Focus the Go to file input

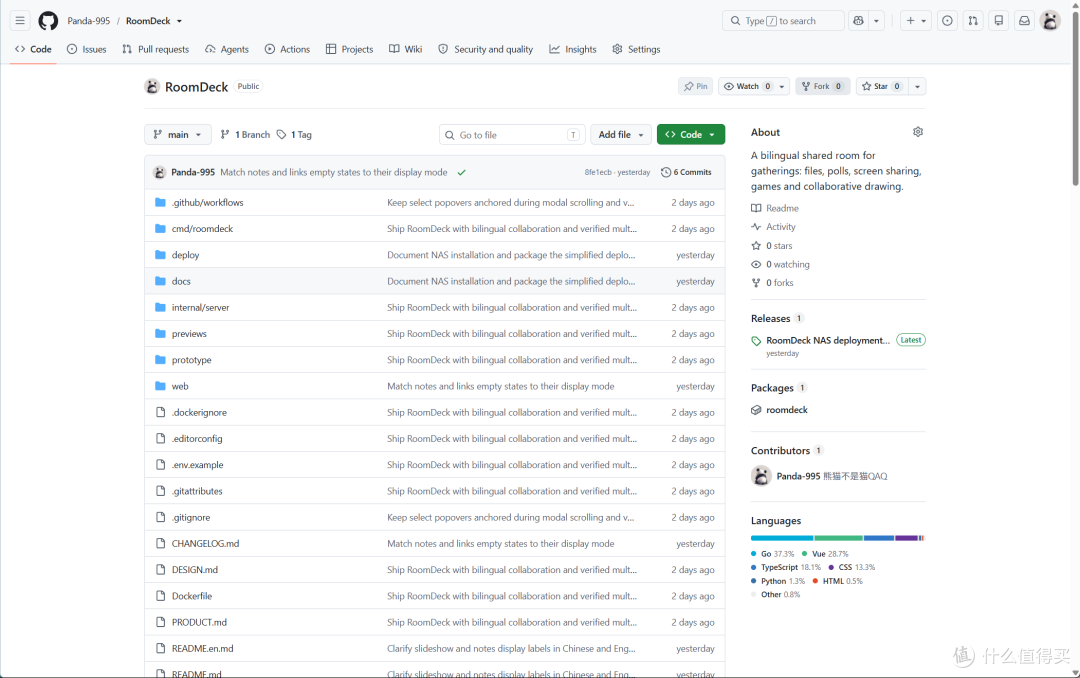512,134
